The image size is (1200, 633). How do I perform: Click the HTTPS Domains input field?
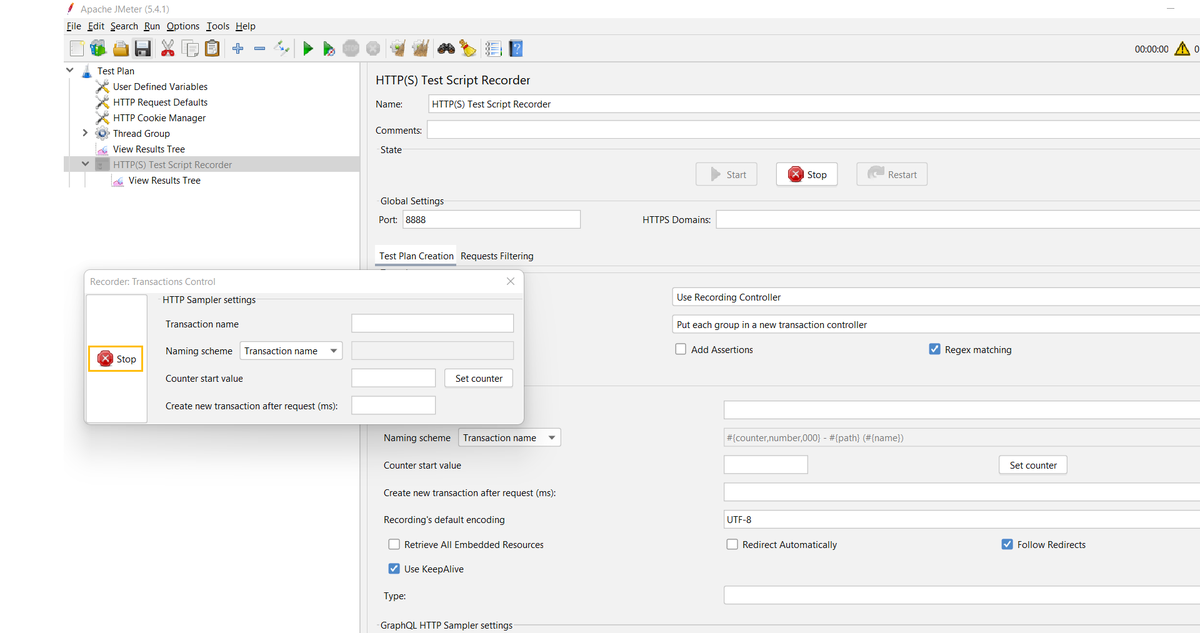(x=958, y=220)
